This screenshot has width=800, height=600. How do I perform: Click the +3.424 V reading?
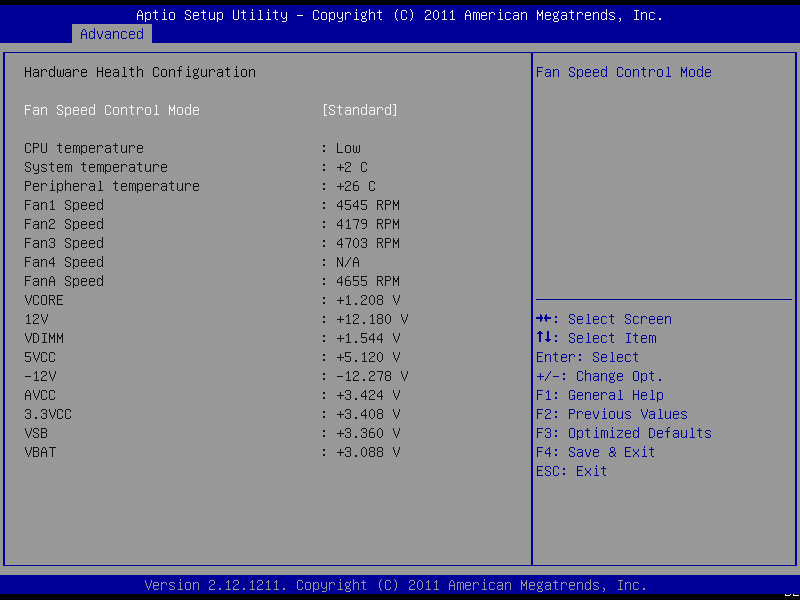(x=368, y=395)
